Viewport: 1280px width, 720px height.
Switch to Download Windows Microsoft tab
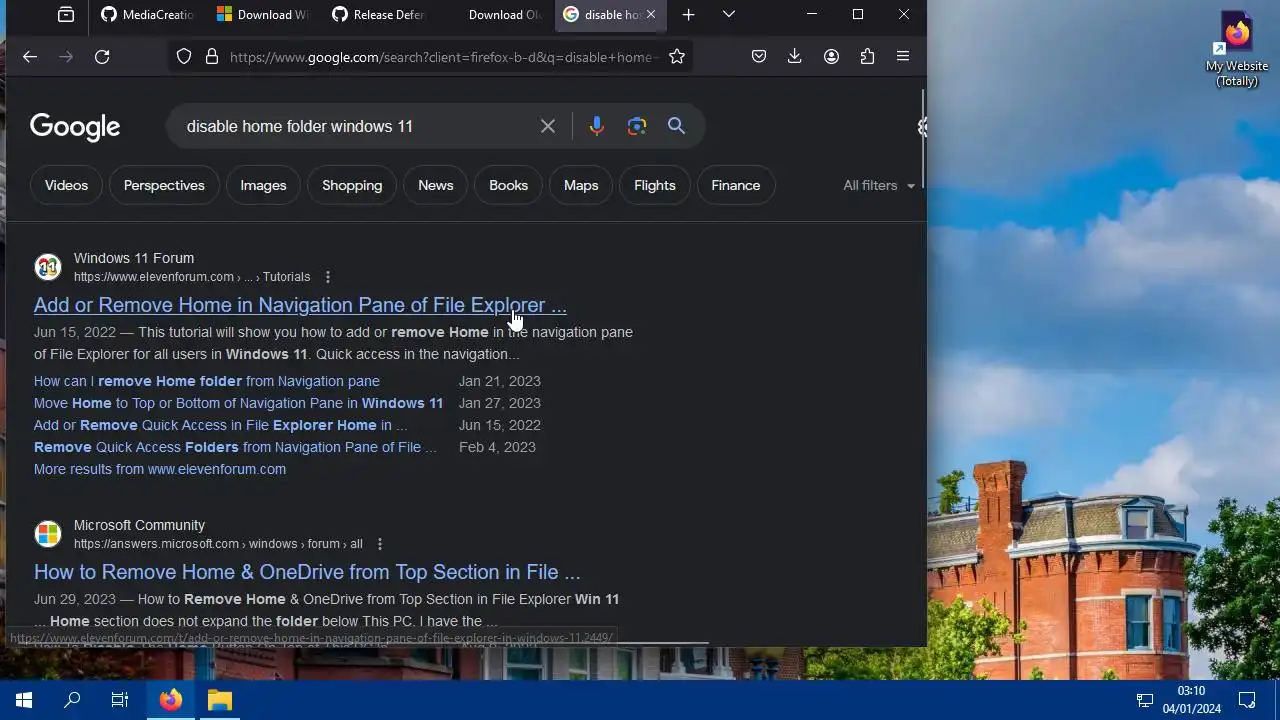click(x=264, y=14)
